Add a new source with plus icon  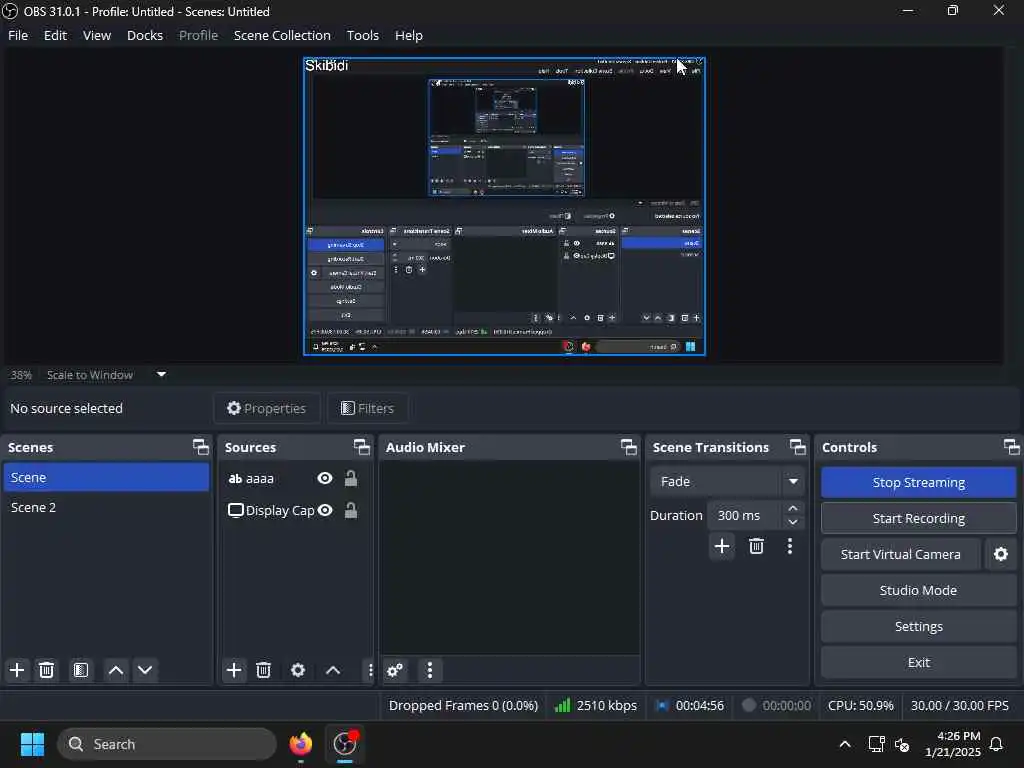point(233,670)
